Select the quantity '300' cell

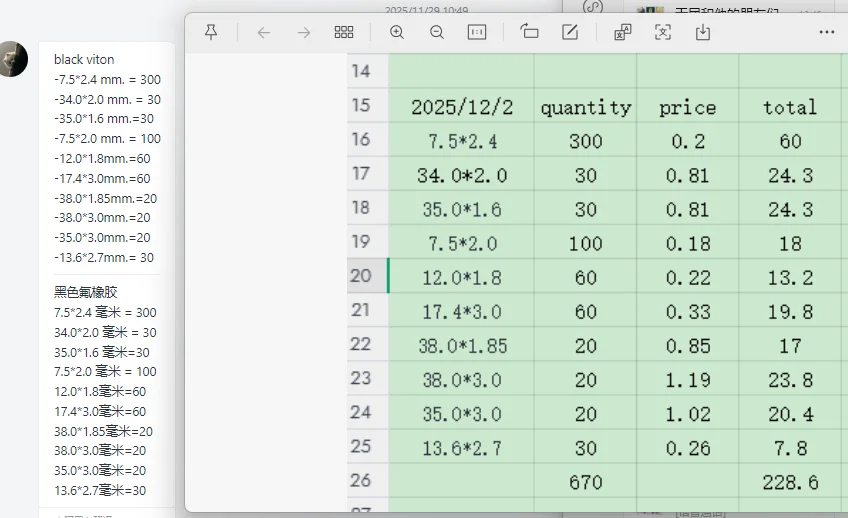585,140
